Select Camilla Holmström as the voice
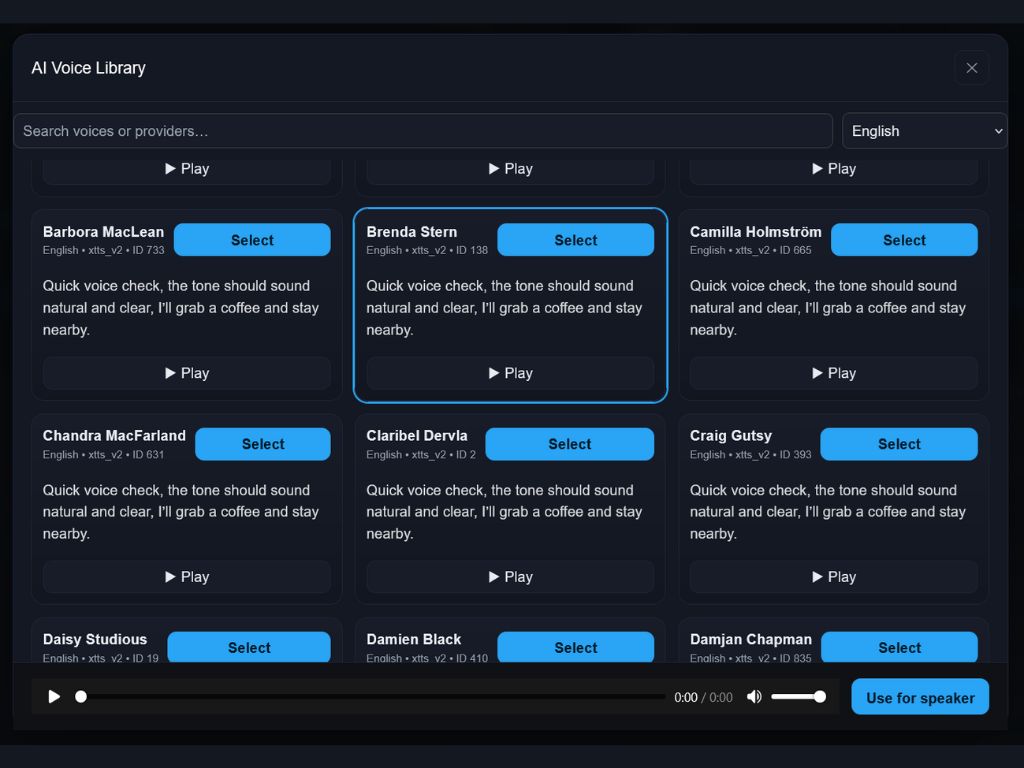This screenshot has width=1024, height=768. [x=904, y=239]
